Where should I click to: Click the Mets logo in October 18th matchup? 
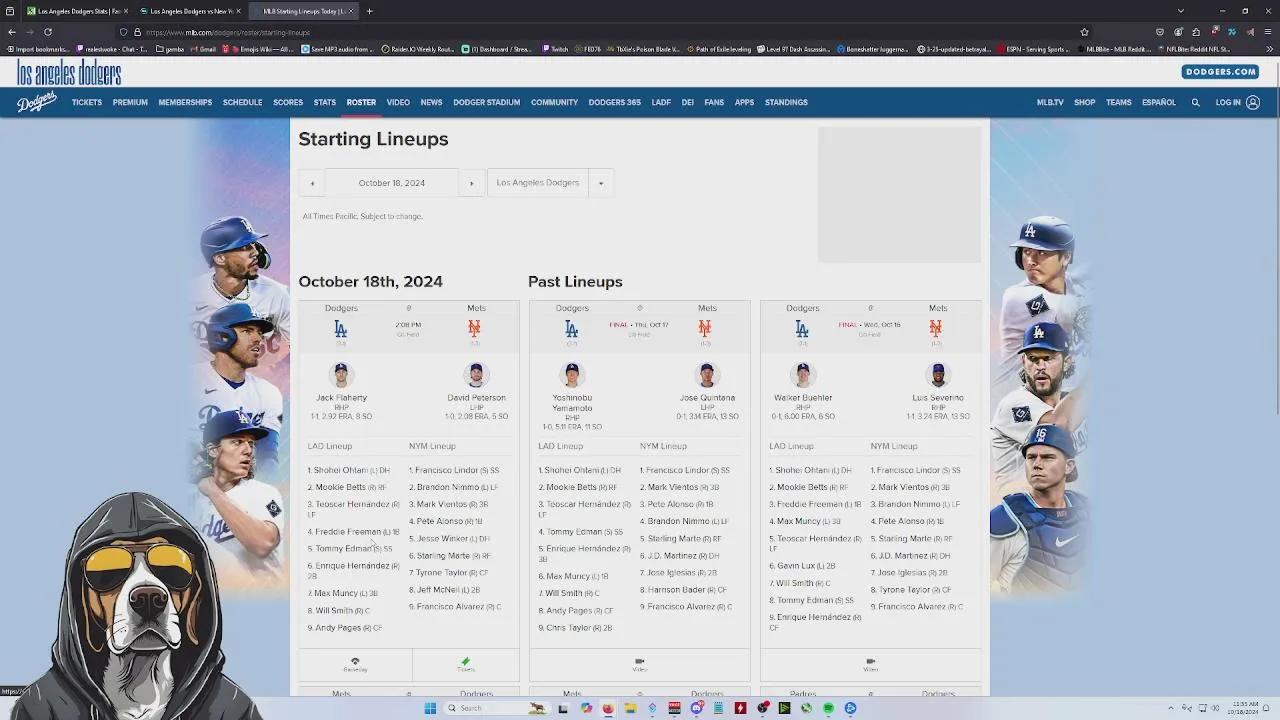[474, 328]
